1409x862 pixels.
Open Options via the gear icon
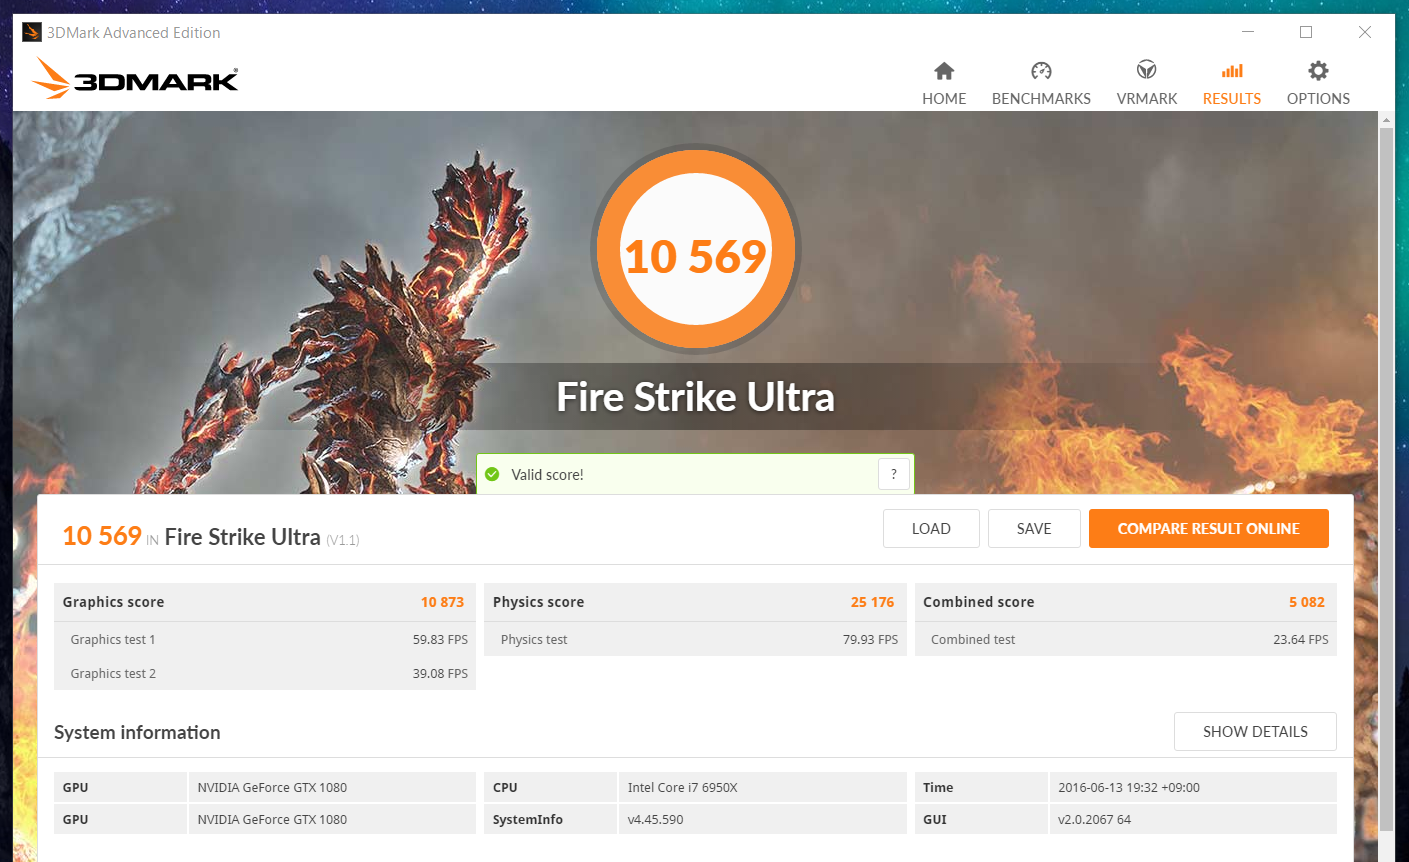tap(1318, 71)
